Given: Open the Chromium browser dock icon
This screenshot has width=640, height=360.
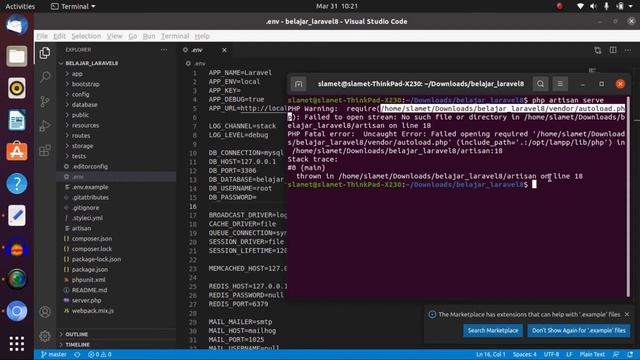Looking at the screenshot, I should pyautogui.click(x=17, y=311).
